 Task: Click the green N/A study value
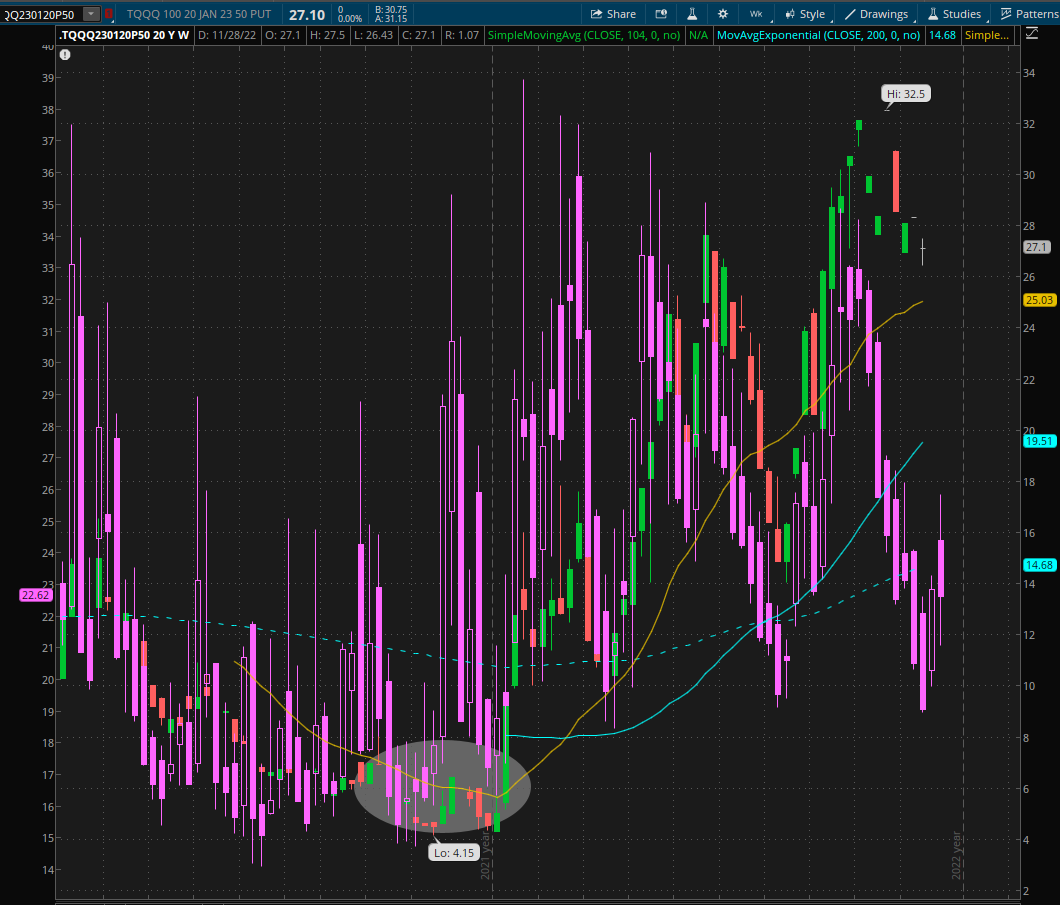click(698, 35)
